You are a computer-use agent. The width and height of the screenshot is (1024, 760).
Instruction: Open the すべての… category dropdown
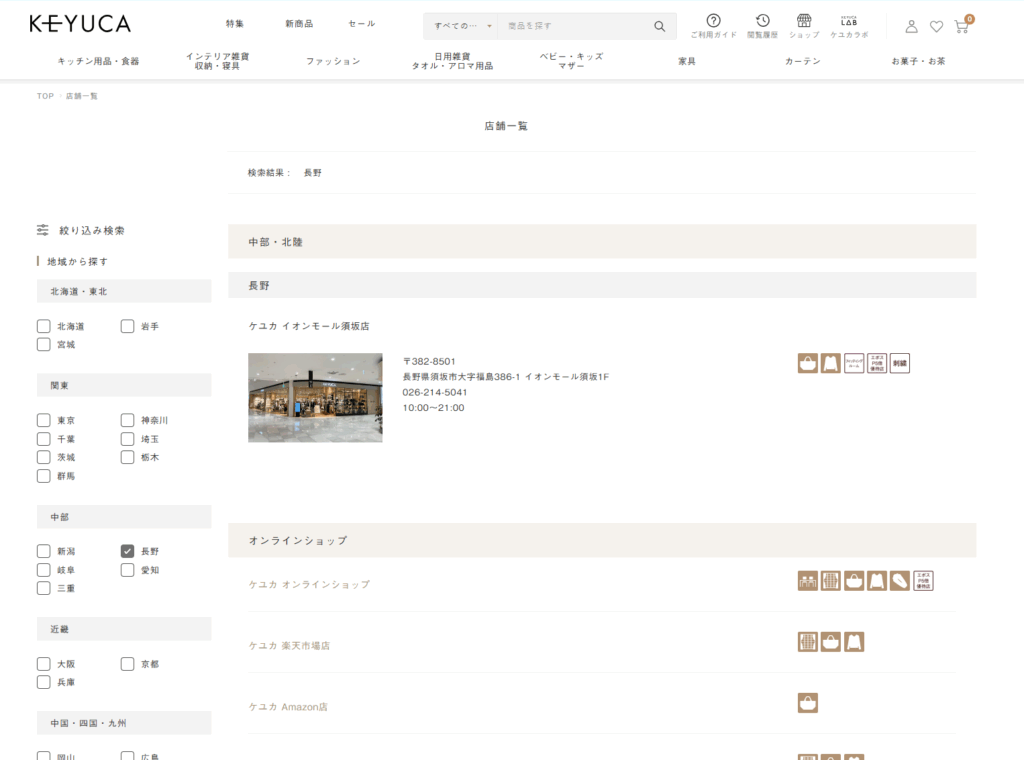[x=460, y=25]
